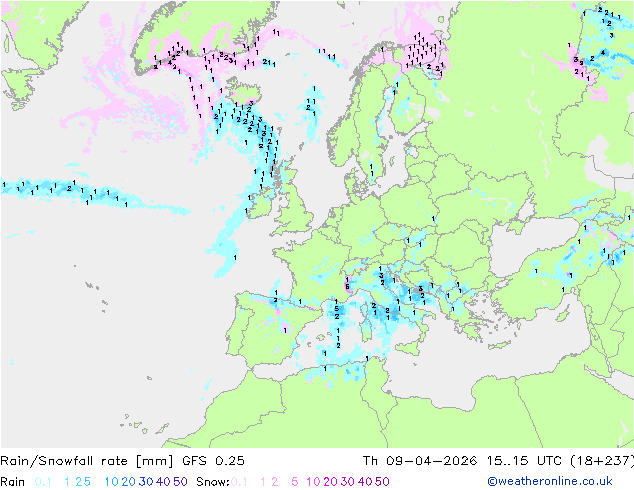
Task: Click the date "Th 09-04-2026"
Action: pos(420,461)
